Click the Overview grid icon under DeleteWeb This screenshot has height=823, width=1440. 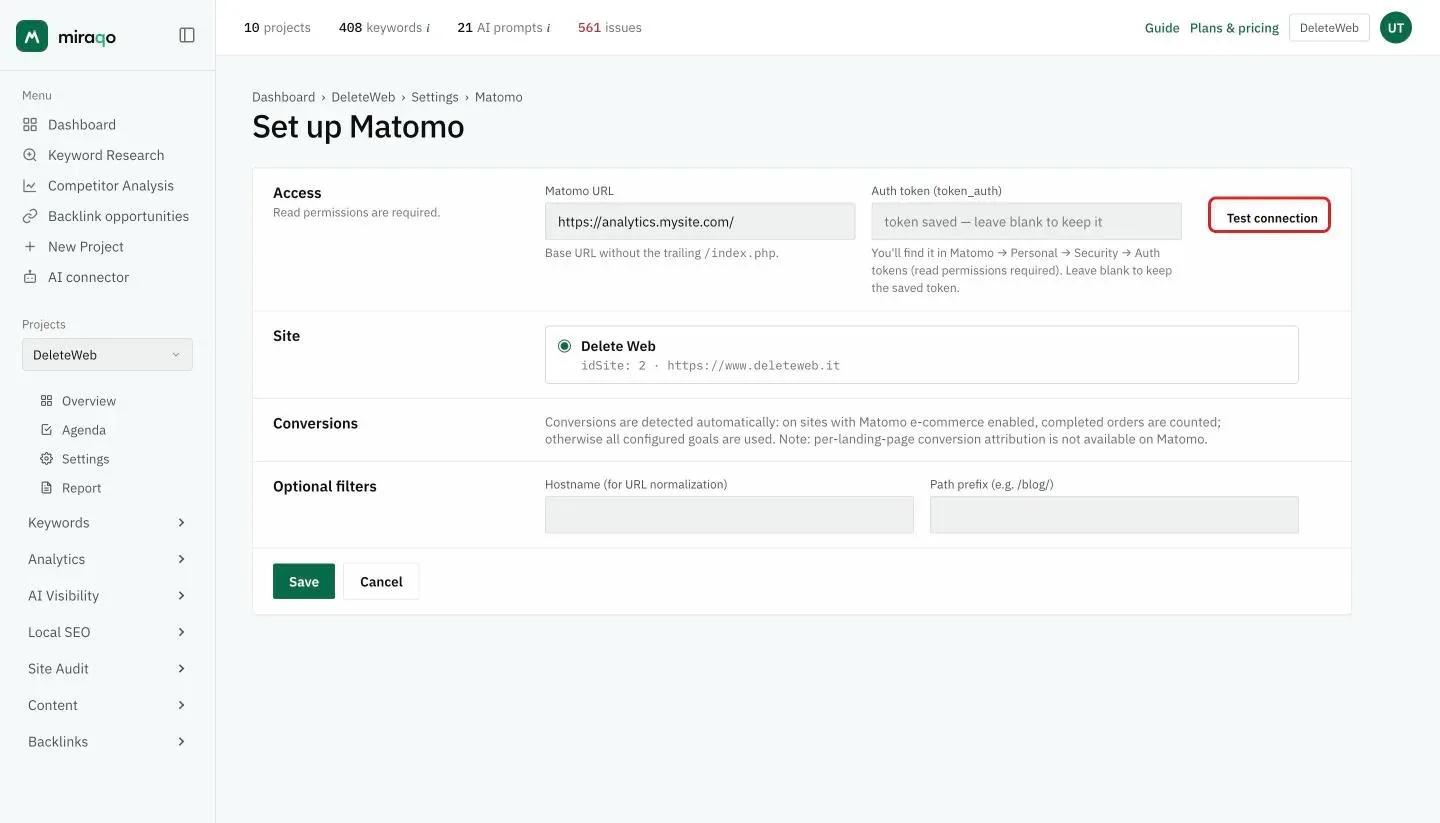(46, 401)
